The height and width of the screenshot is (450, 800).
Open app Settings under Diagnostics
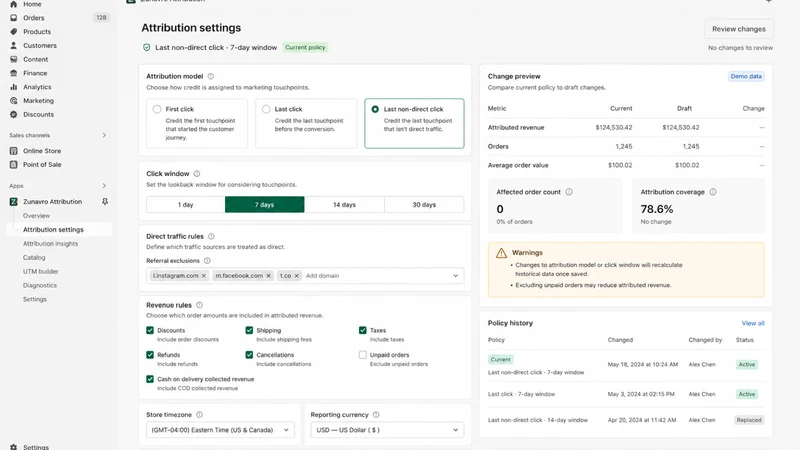pos(35,299)
